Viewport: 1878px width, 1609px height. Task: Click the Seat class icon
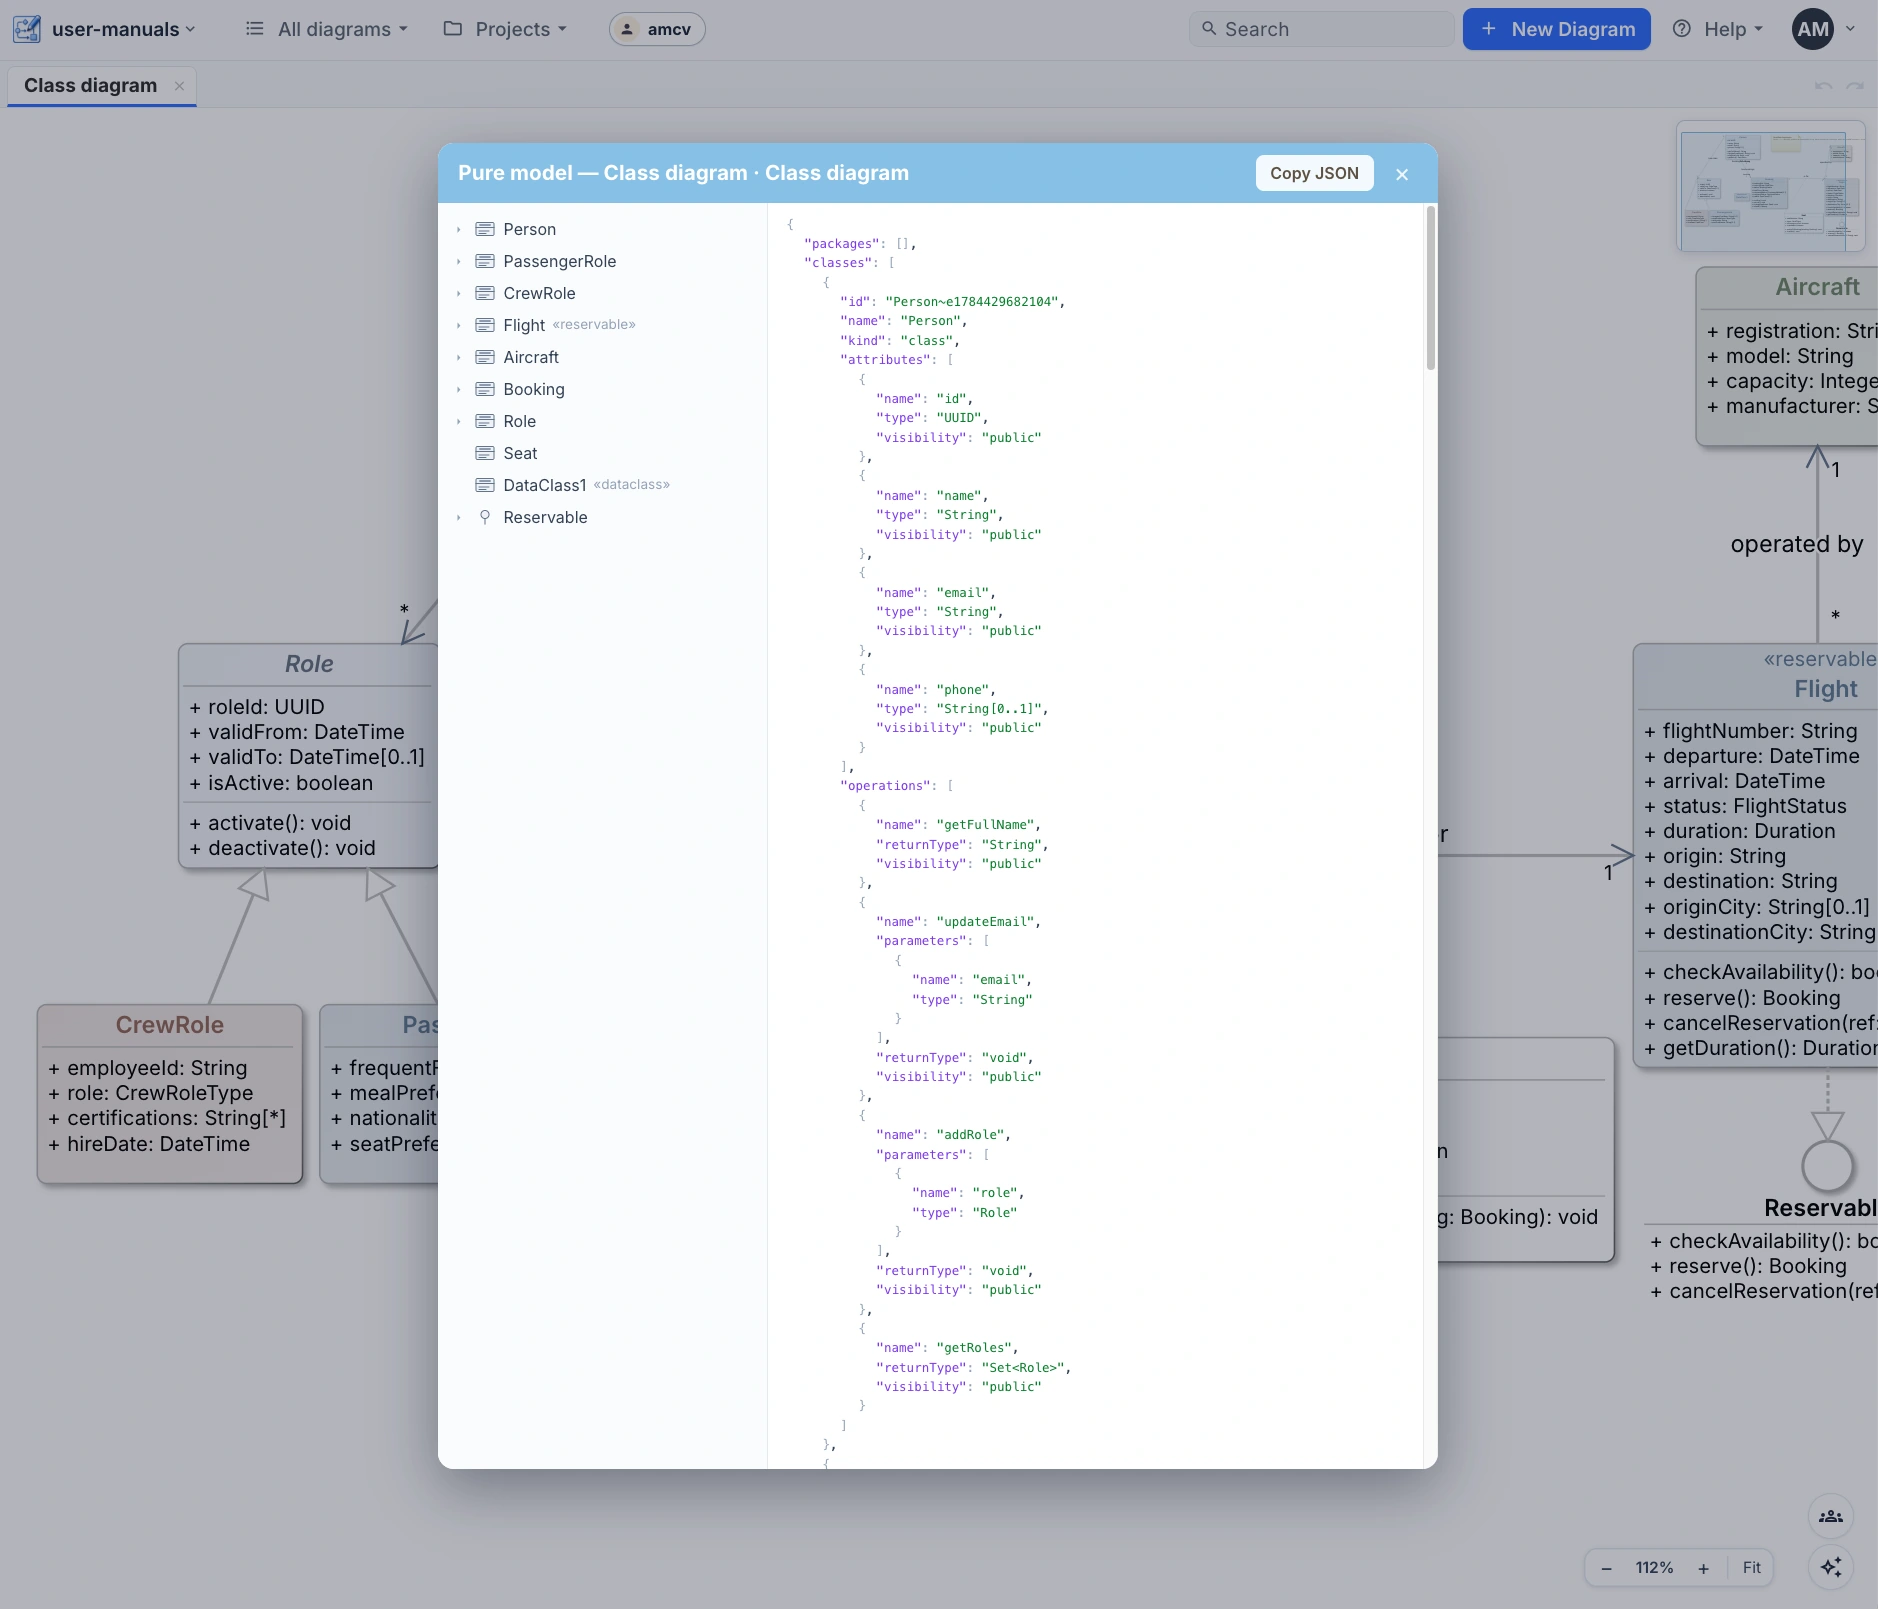click(x=485, y=453)
